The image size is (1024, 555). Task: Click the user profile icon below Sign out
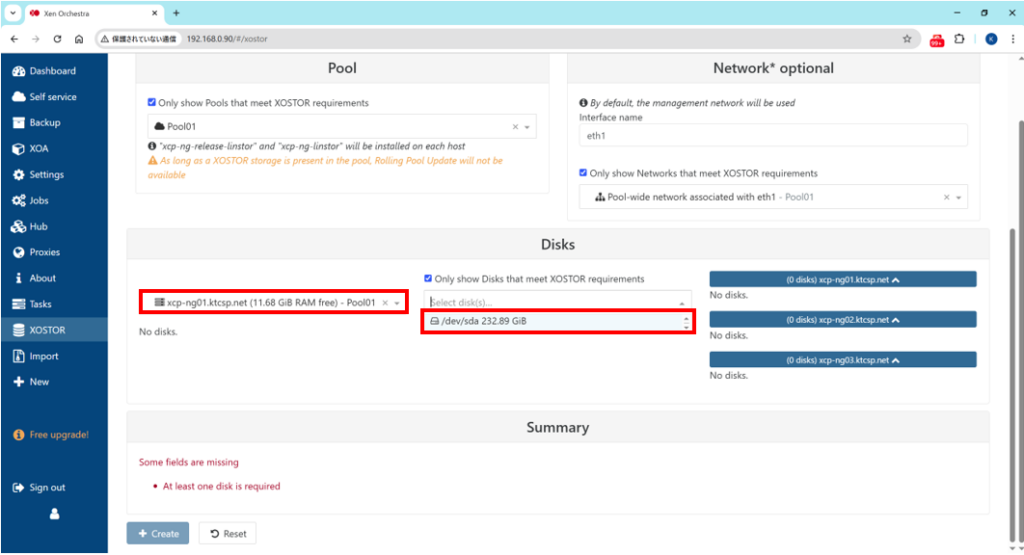click(54, 514)
